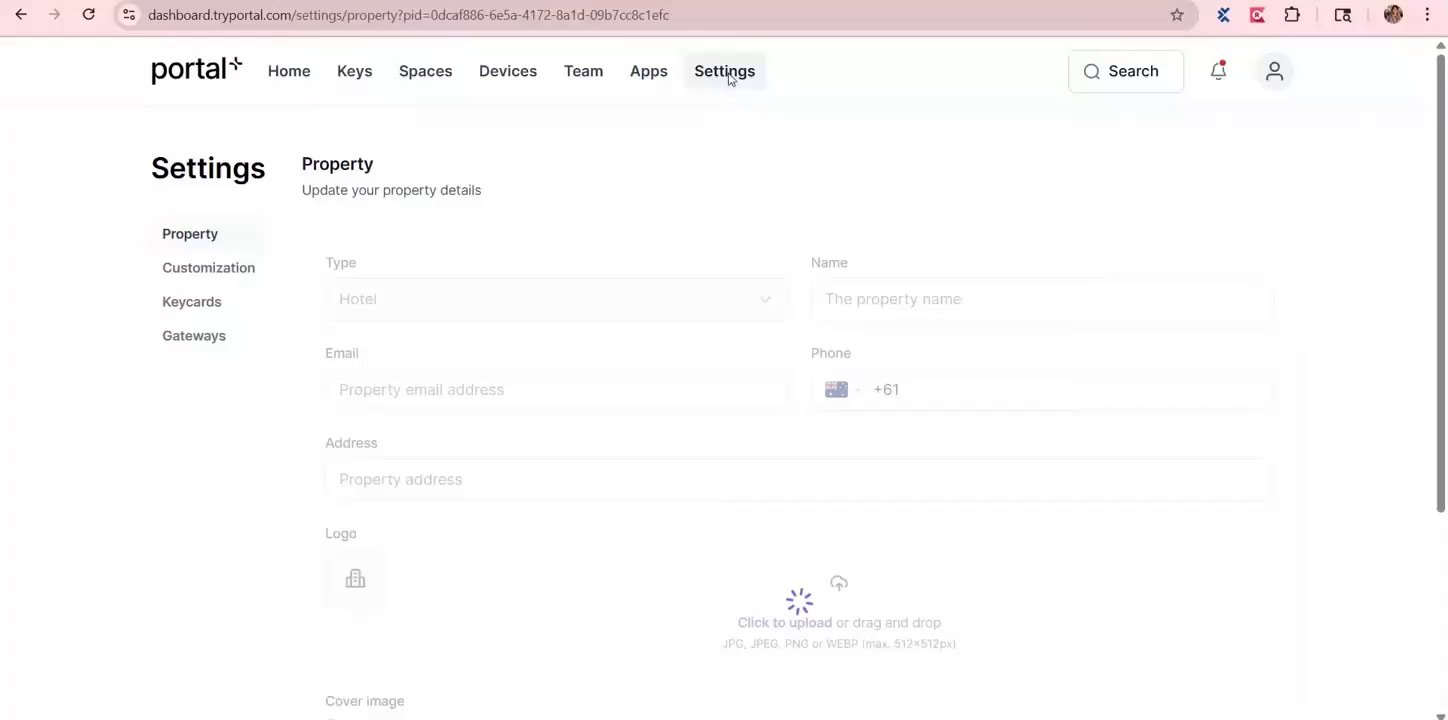1448x720 pixels.
Task: Click the Chrome profile picture
Action: [1393, 15]
